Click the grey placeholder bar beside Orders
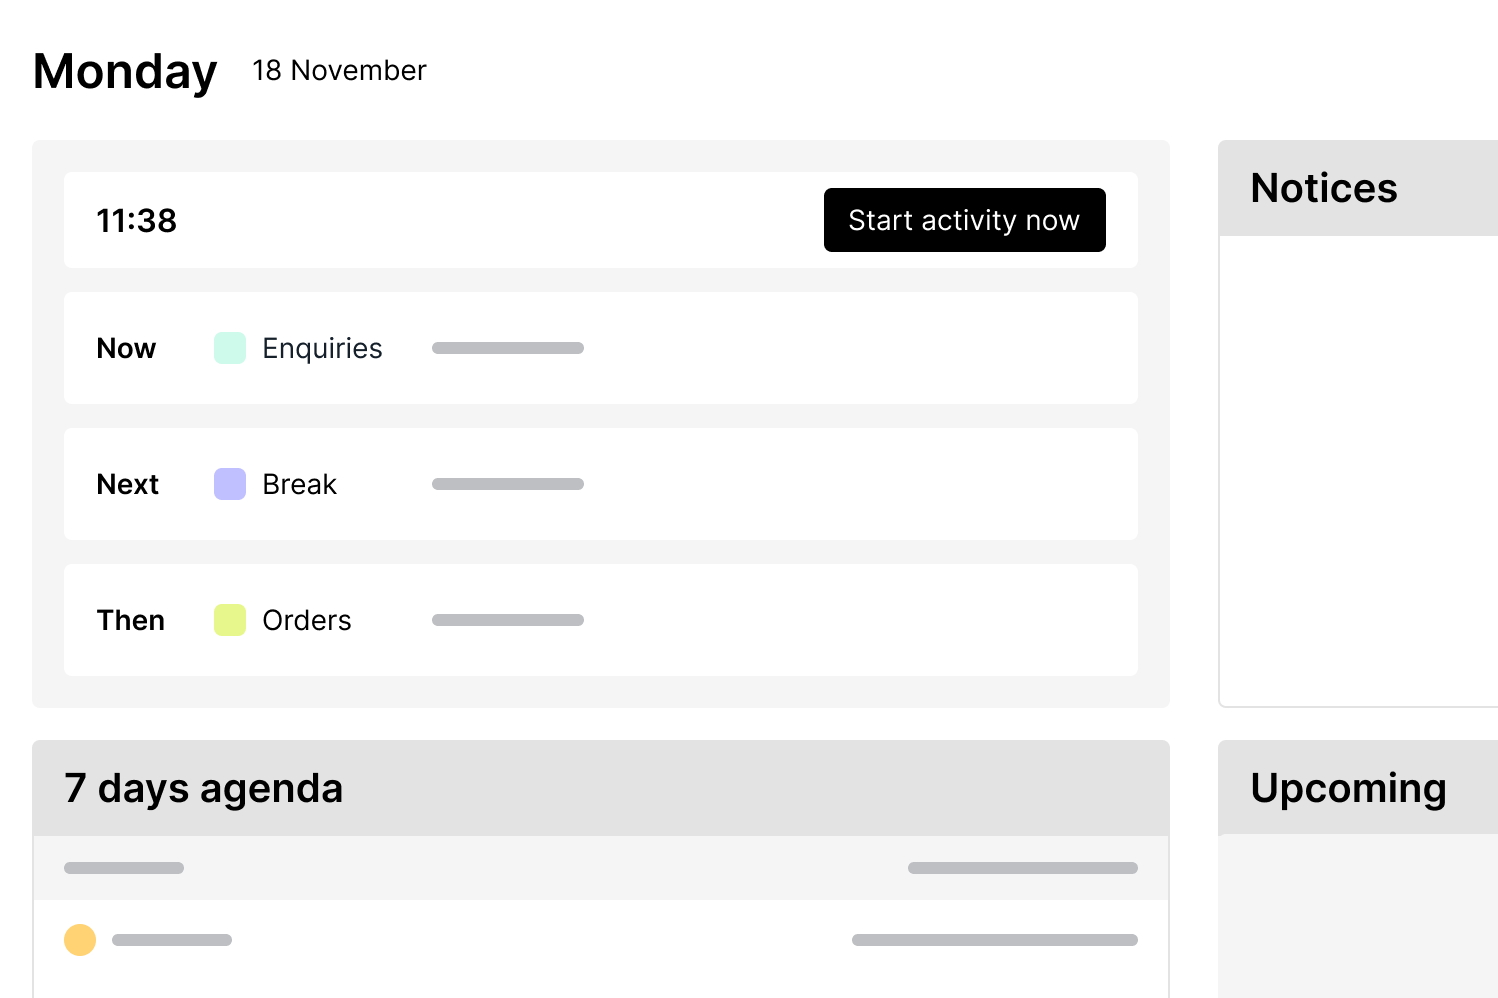1498x998 pixels. click(508, 620)
